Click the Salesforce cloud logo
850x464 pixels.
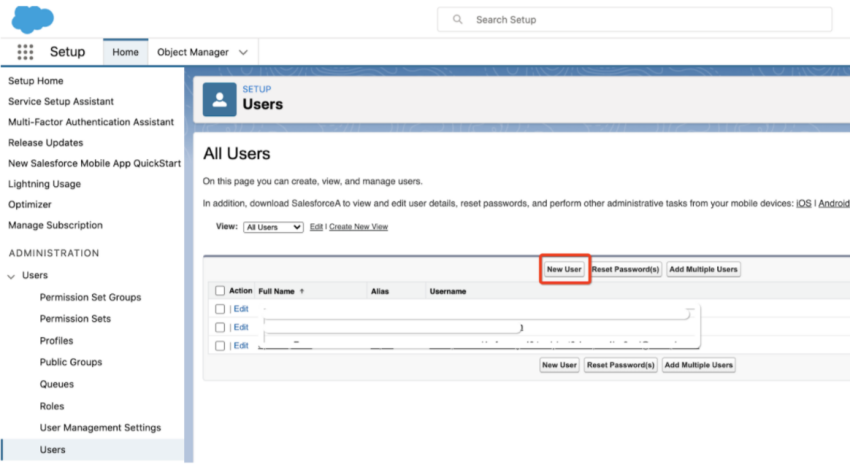(x=33, y=18)
